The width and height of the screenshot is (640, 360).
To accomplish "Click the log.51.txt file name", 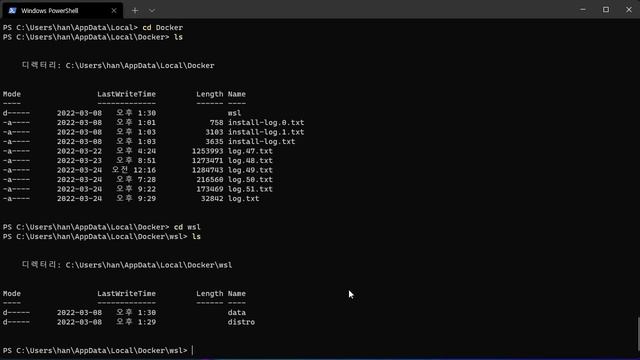I will pos(250,189).
